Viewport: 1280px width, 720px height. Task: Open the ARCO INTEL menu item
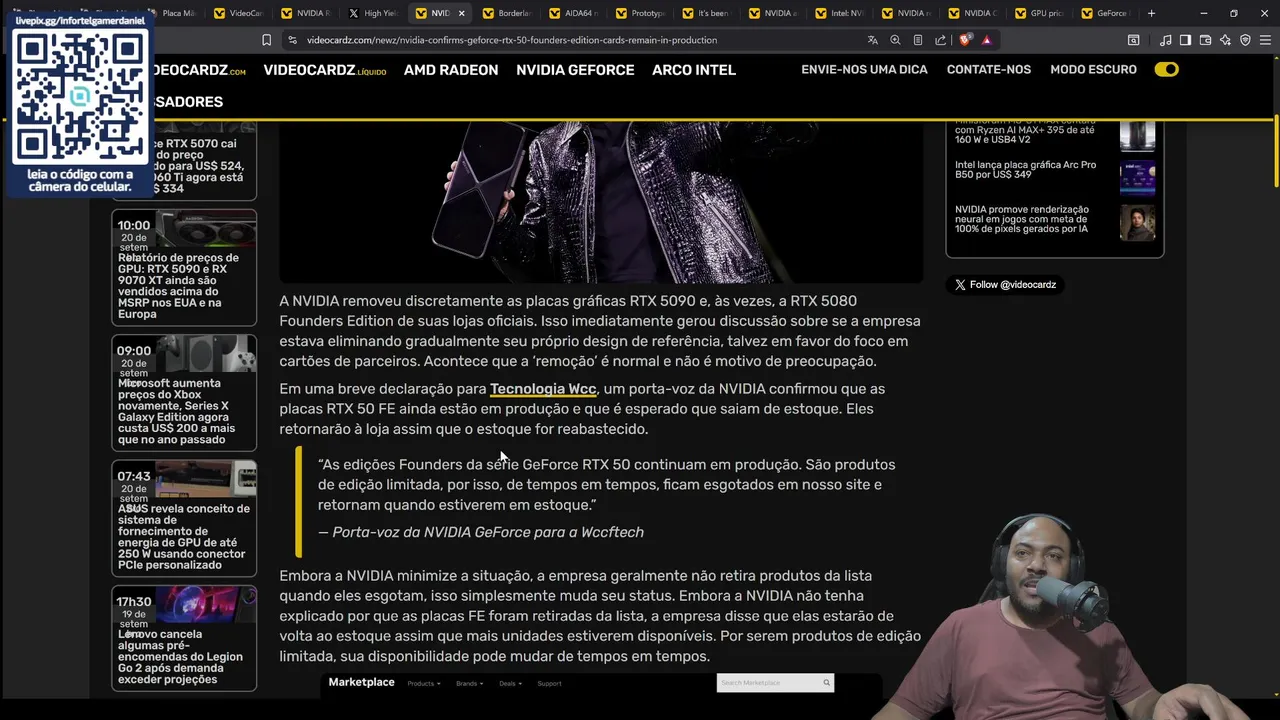[x=694, y=70]
